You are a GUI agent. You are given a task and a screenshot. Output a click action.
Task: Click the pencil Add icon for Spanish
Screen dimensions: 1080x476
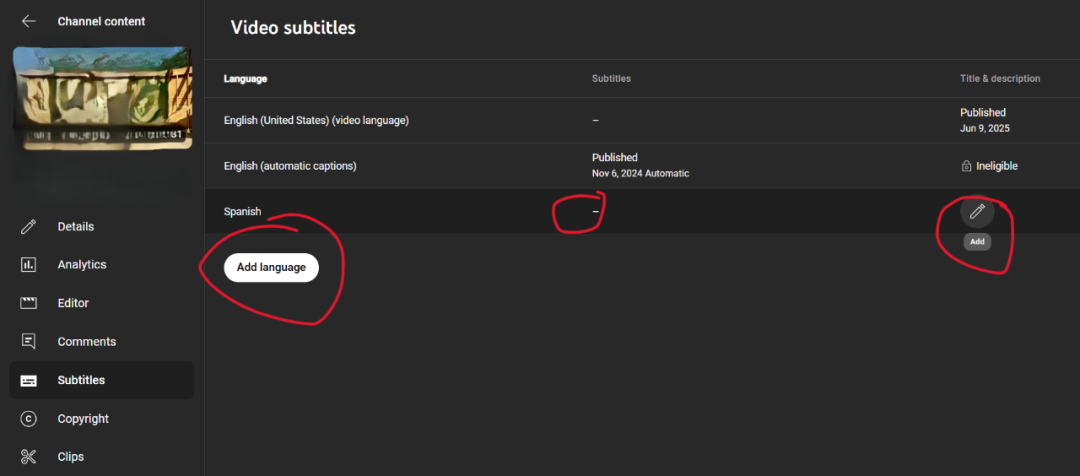click(977, 211)
